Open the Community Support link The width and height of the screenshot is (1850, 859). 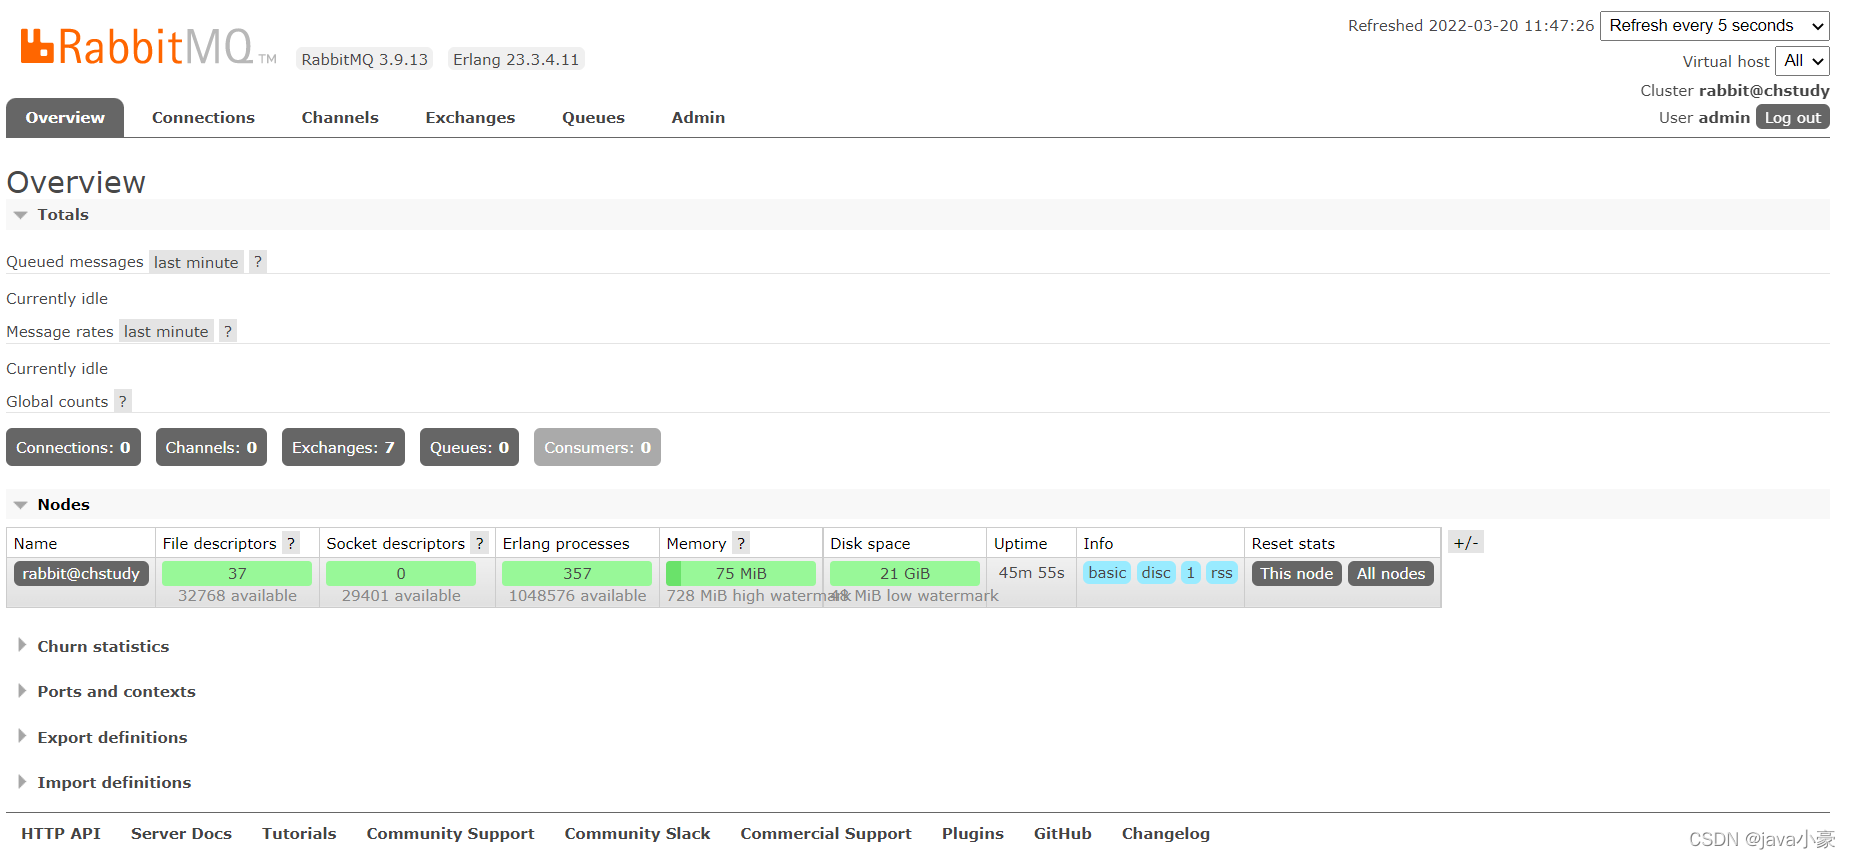click(x=450, y=833)
